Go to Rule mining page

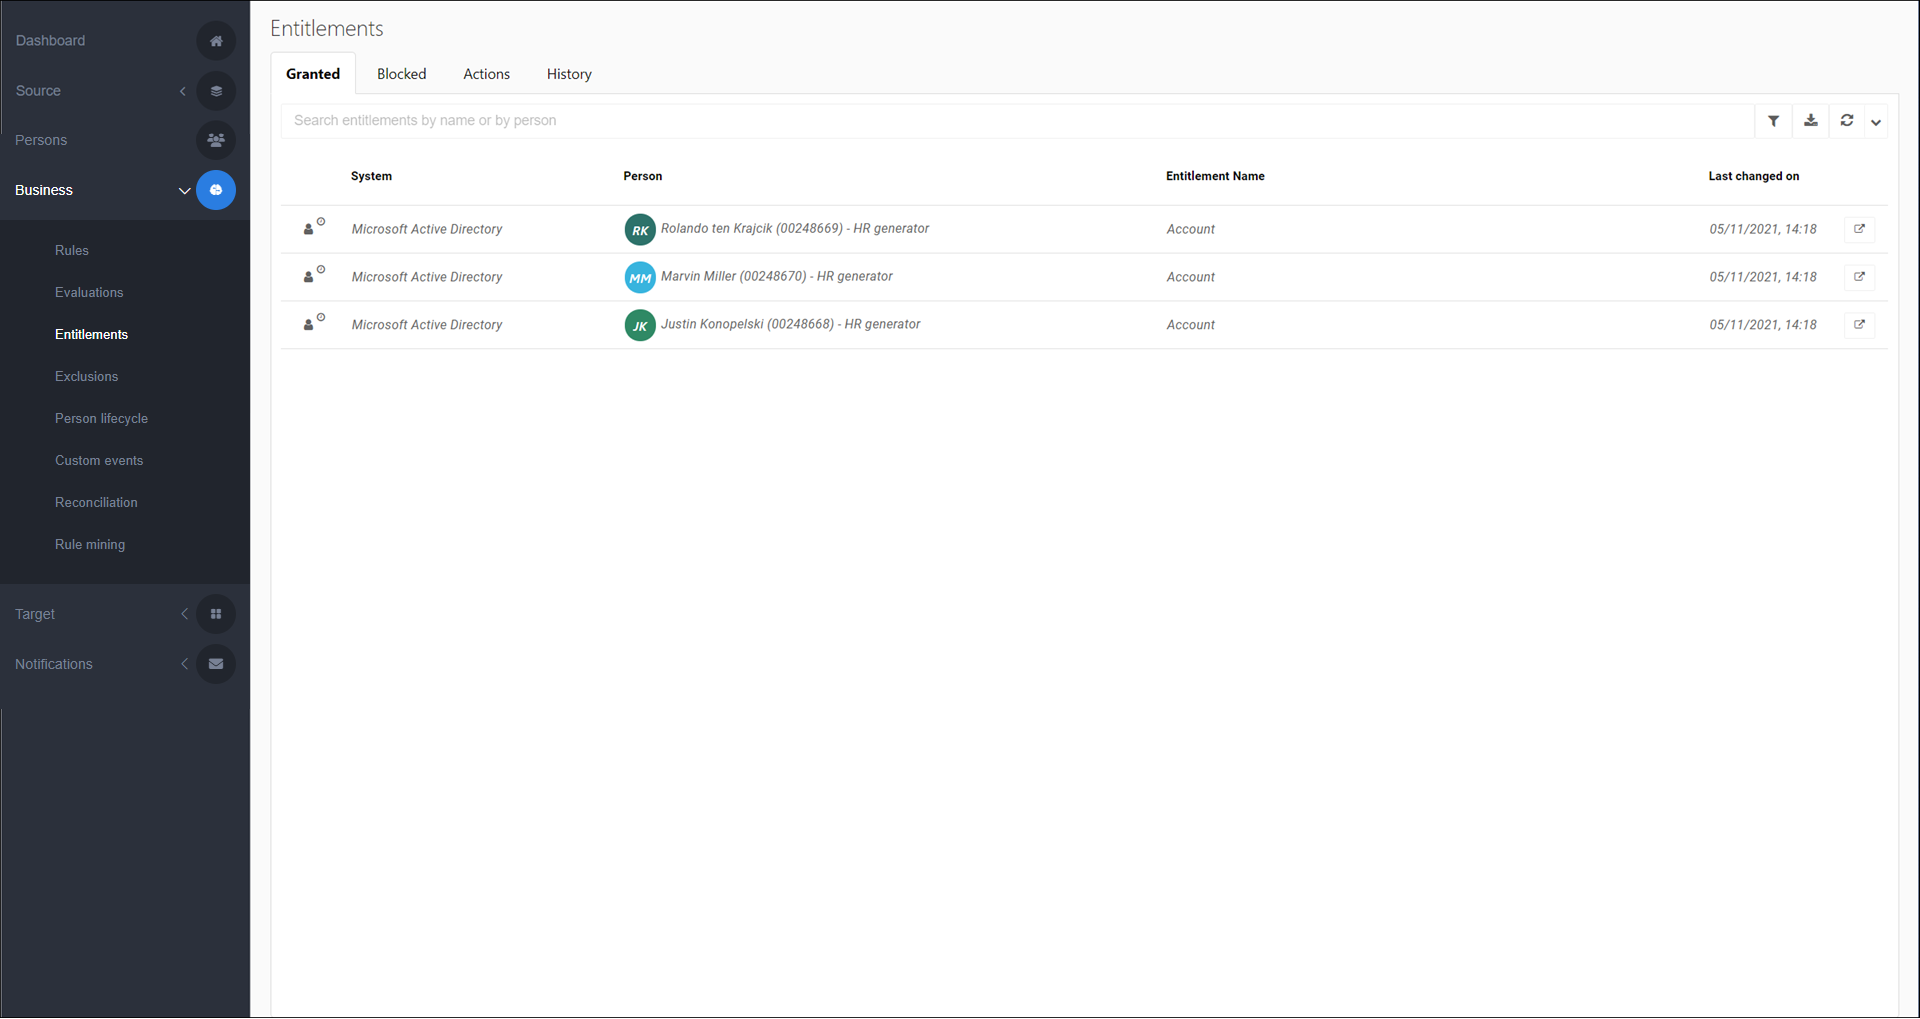[90, 545]
